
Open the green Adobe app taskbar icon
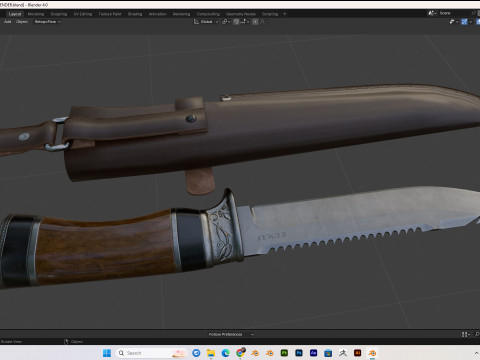point(284,353)
